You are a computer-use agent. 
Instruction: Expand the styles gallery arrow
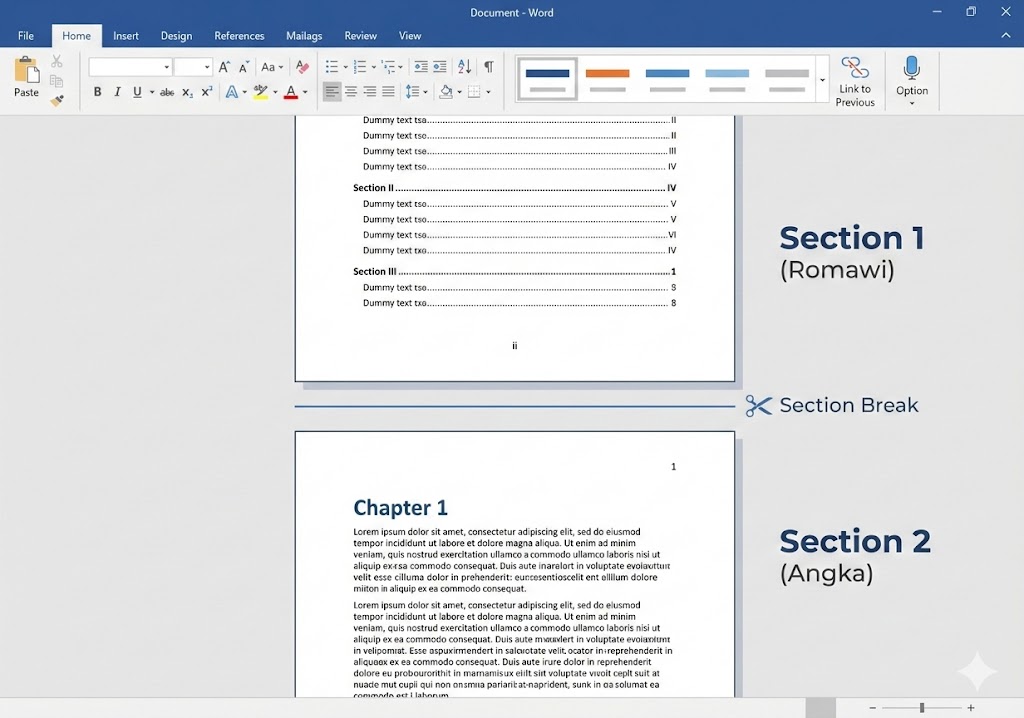[x=822, y=80]
